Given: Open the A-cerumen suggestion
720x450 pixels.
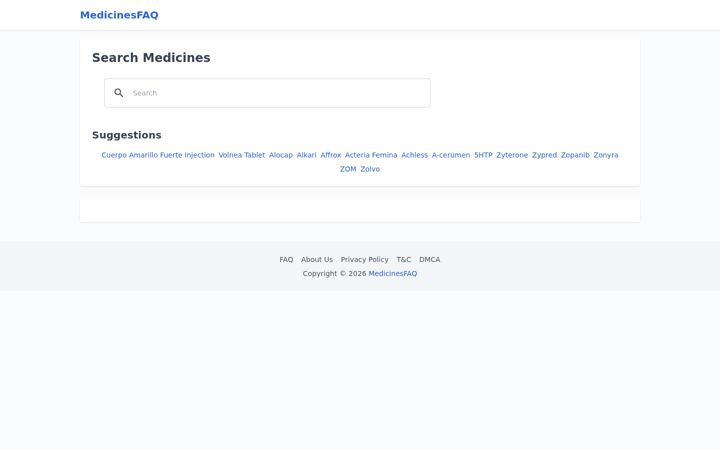Looking at the screenshot, I should [451, 155].
